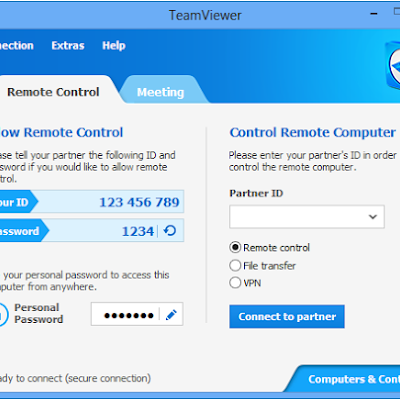The image size is (400, 400).
Task: Click the Partner ID label
Action: click(256, 193)
